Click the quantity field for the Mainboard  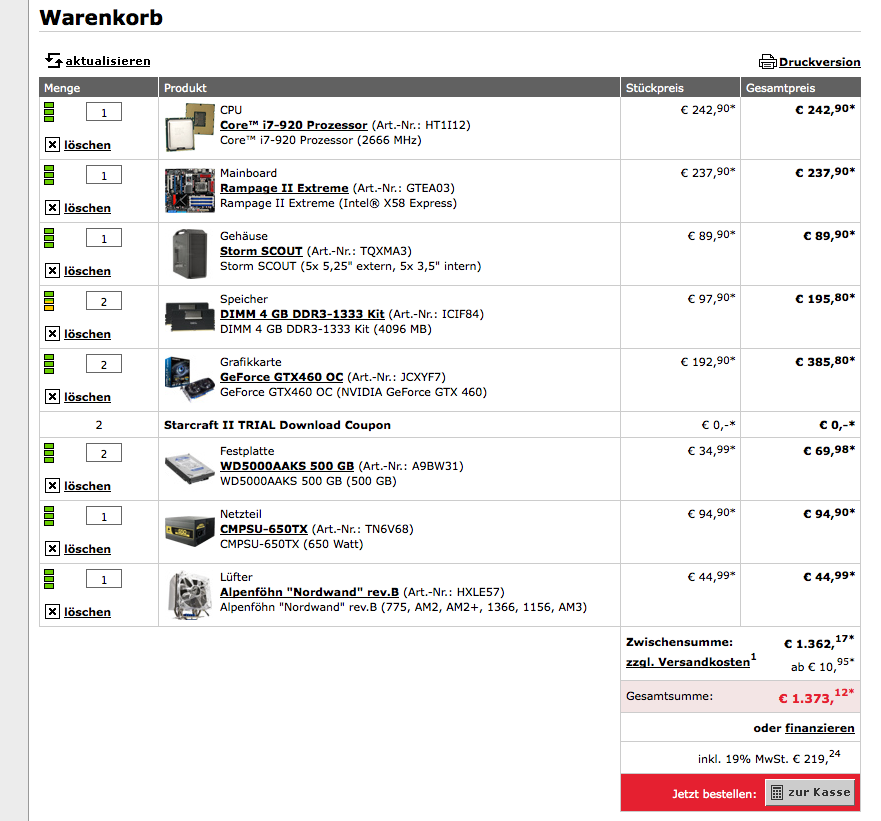(104, 175)
